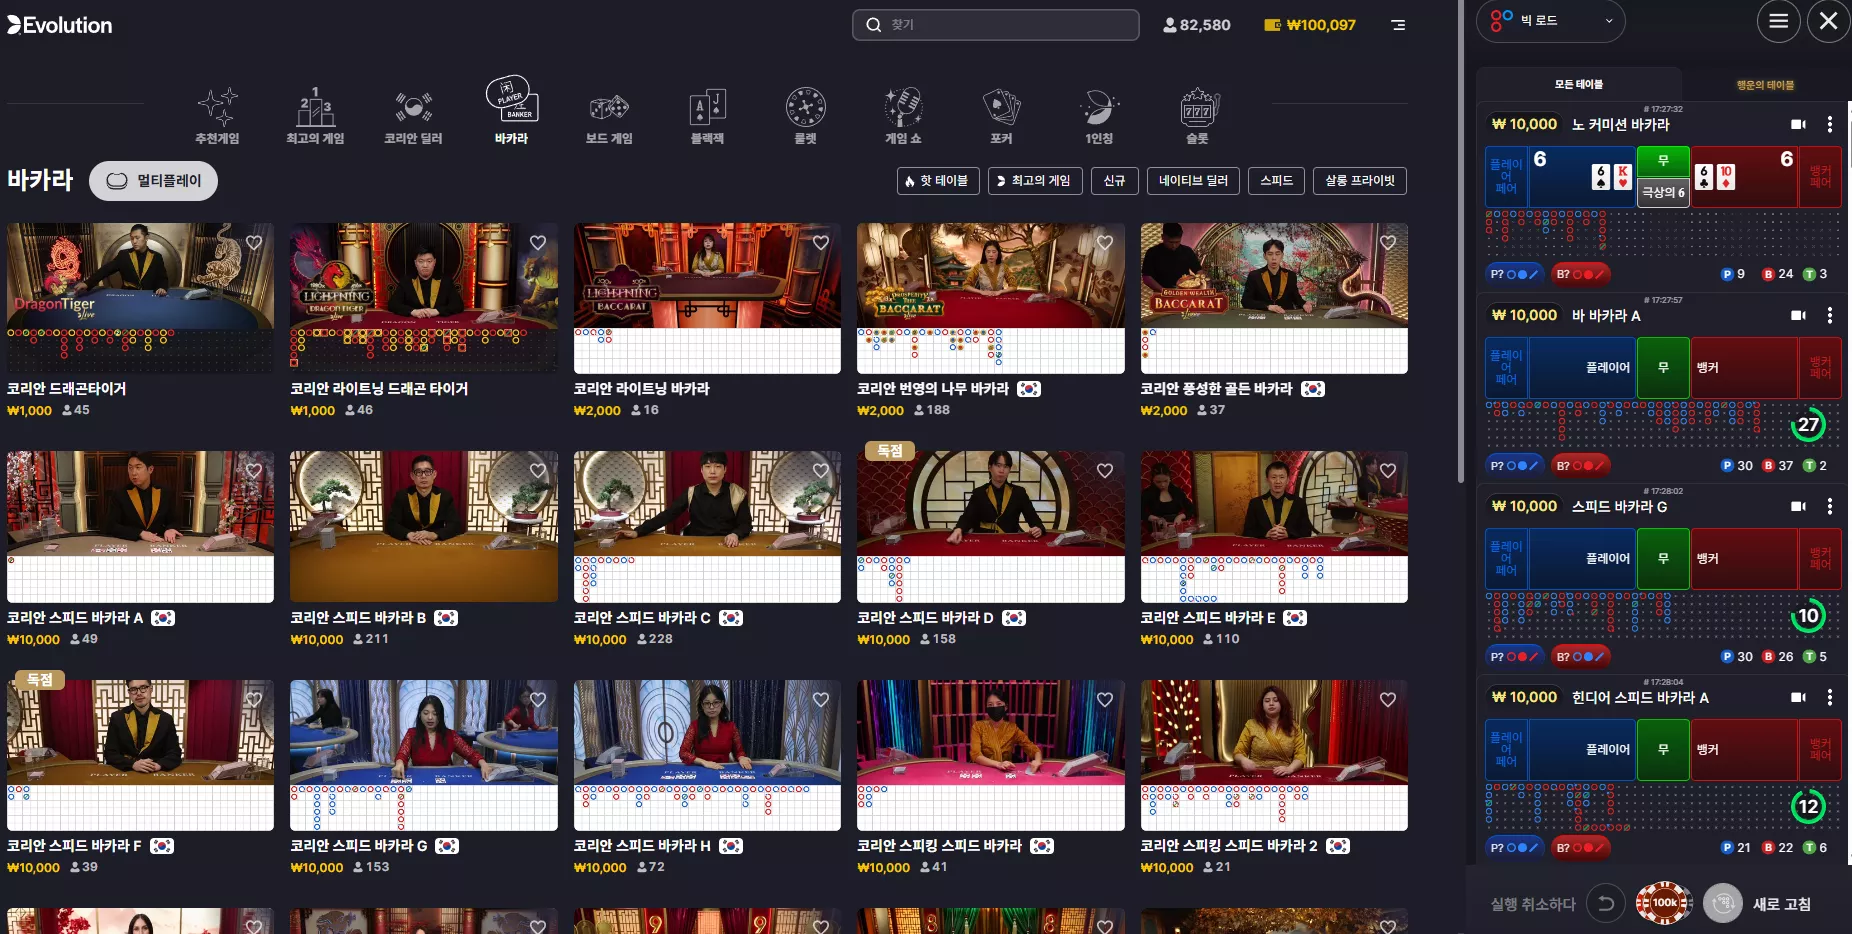The width and height of the screenshot is (1852, 934).
Task: Open the three-dot menu for 노 커미션 바카라
Action: pyautogui.click(x=1830, y=124)
